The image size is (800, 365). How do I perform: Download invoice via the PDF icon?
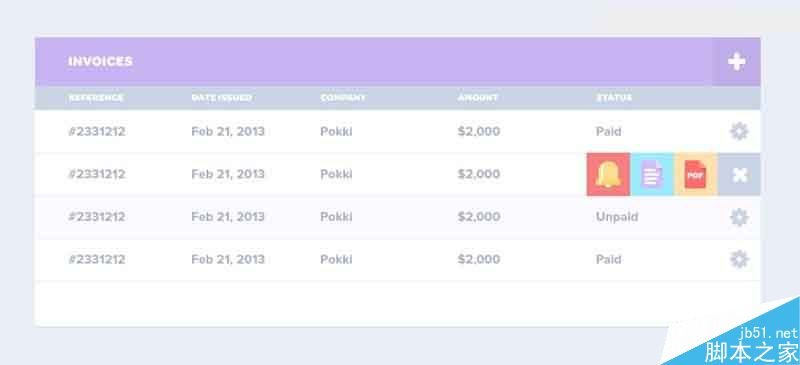695,175
